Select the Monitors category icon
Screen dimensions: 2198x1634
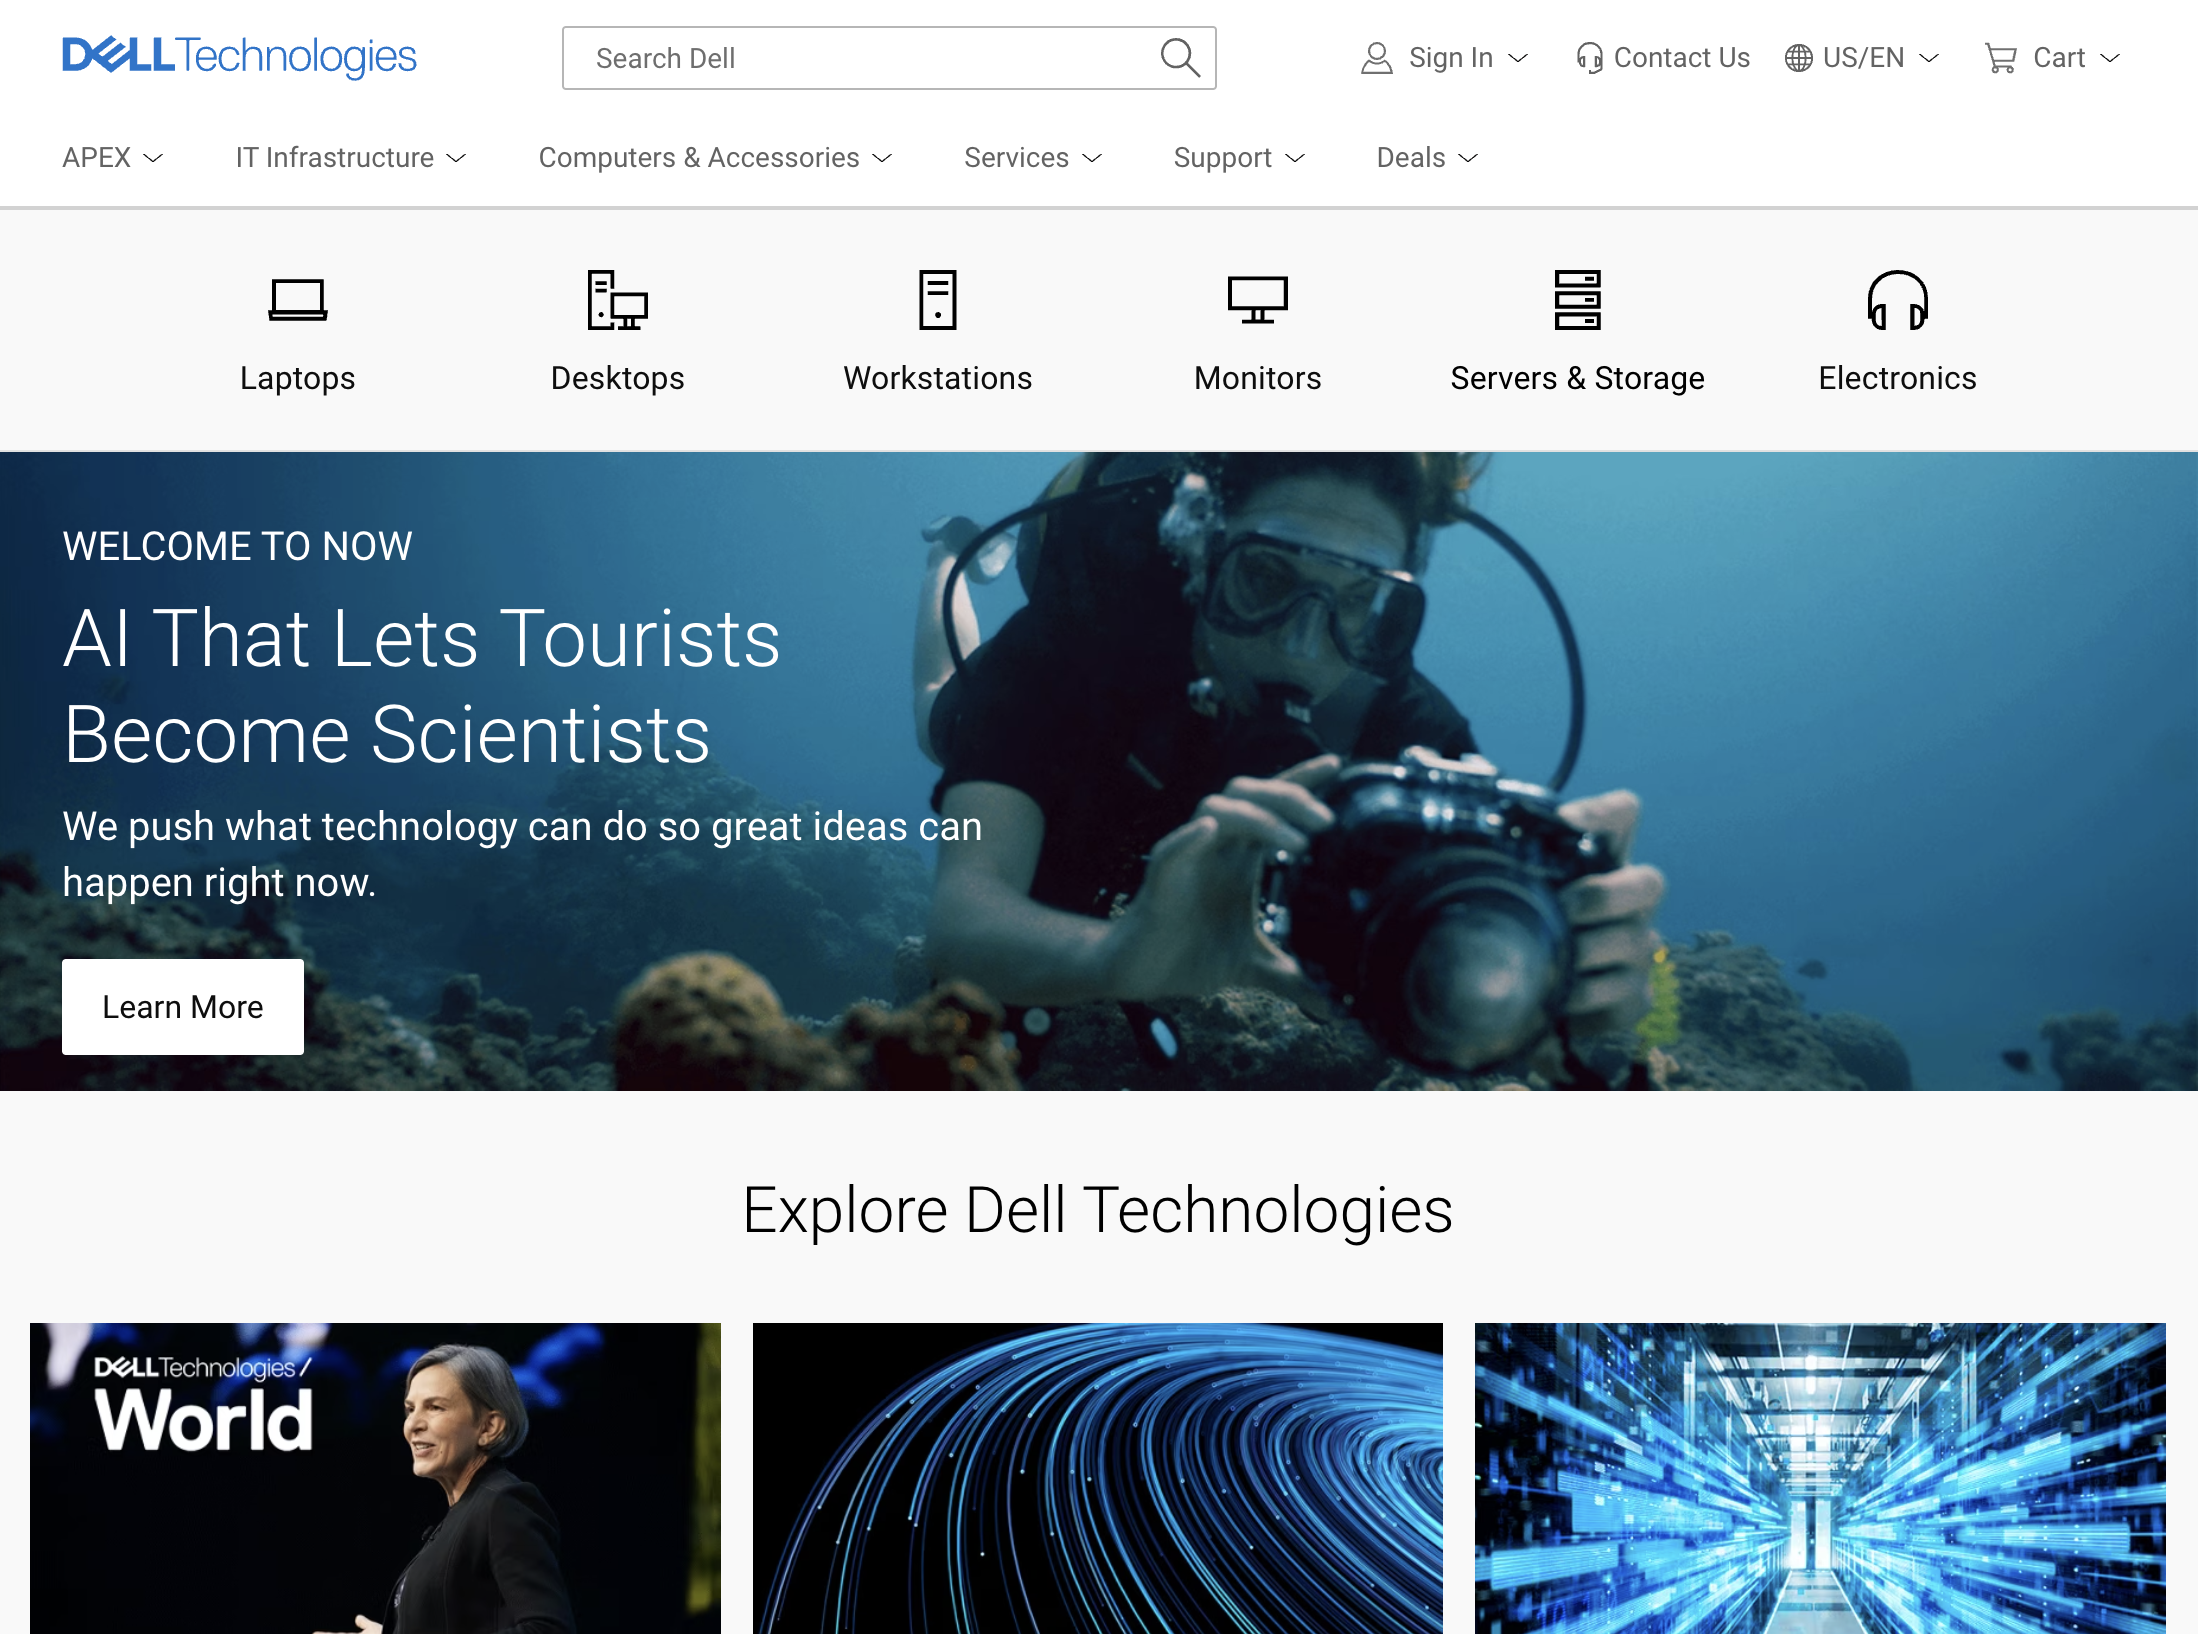(x=1257, y=300)
